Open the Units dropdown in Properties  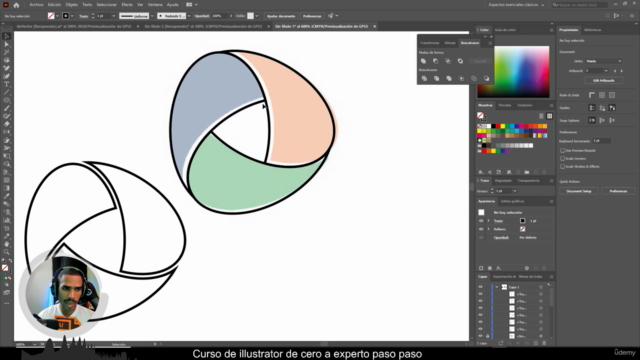point(604,61)
